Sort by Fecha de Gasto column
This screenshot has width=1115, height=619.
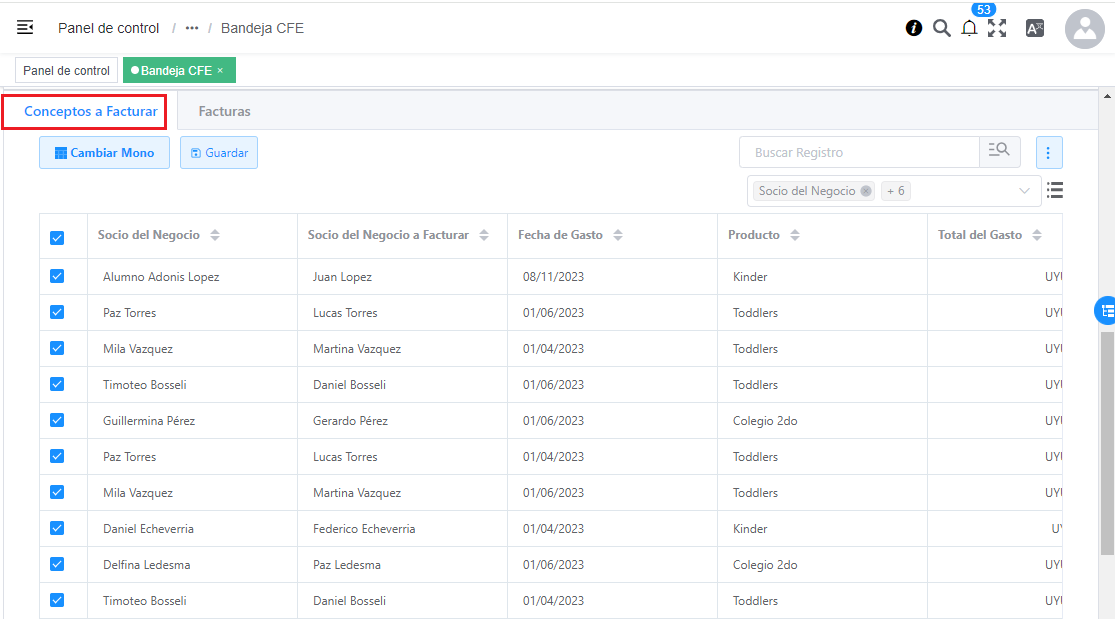click(x=618, y=235)
